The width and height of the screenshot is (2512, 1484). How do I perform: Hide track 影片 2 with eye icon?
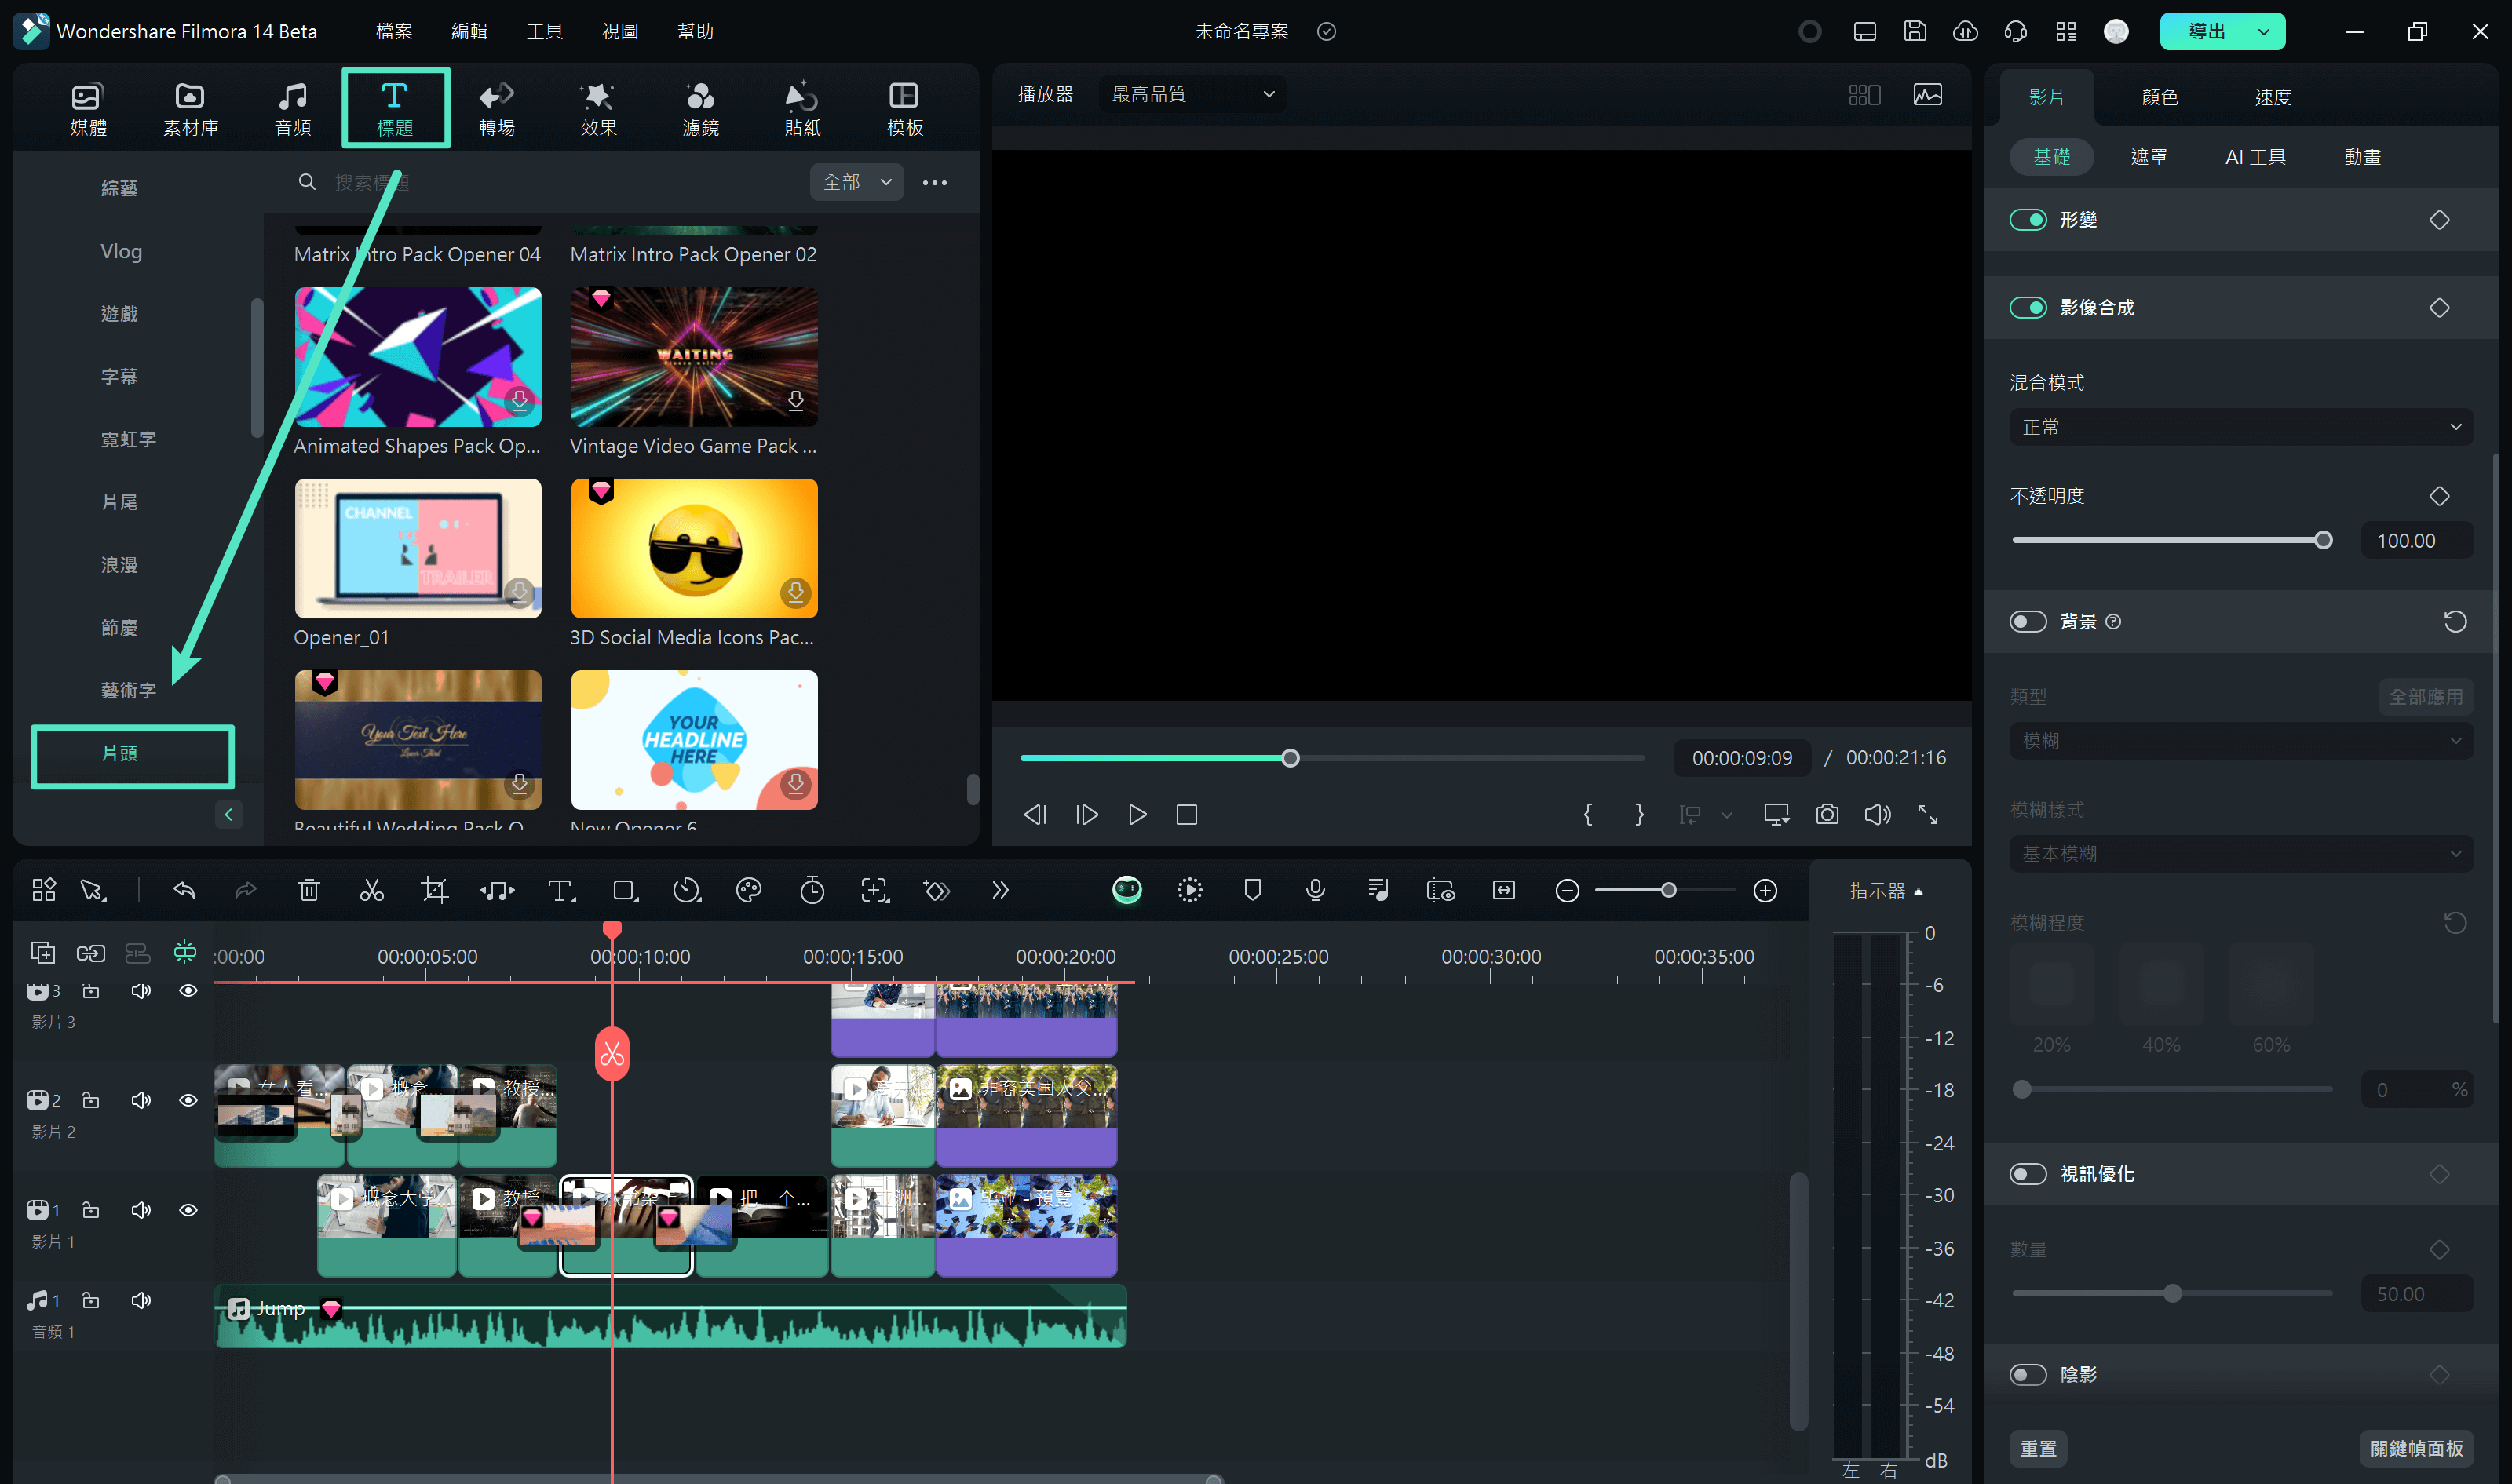[188, 1100]
